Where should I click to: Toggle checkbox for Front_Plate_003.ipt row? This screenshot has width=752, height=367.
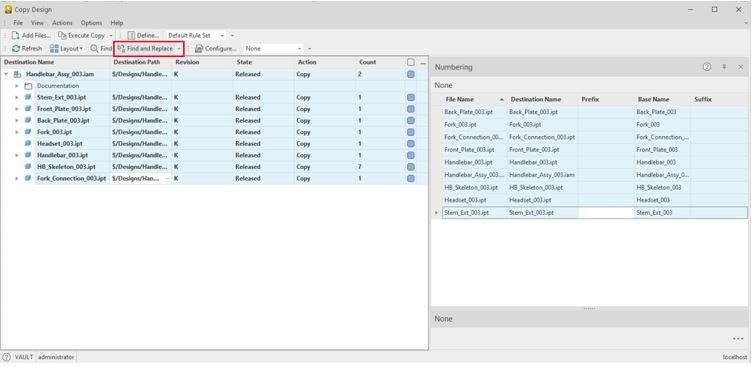[x=411, y=109]
